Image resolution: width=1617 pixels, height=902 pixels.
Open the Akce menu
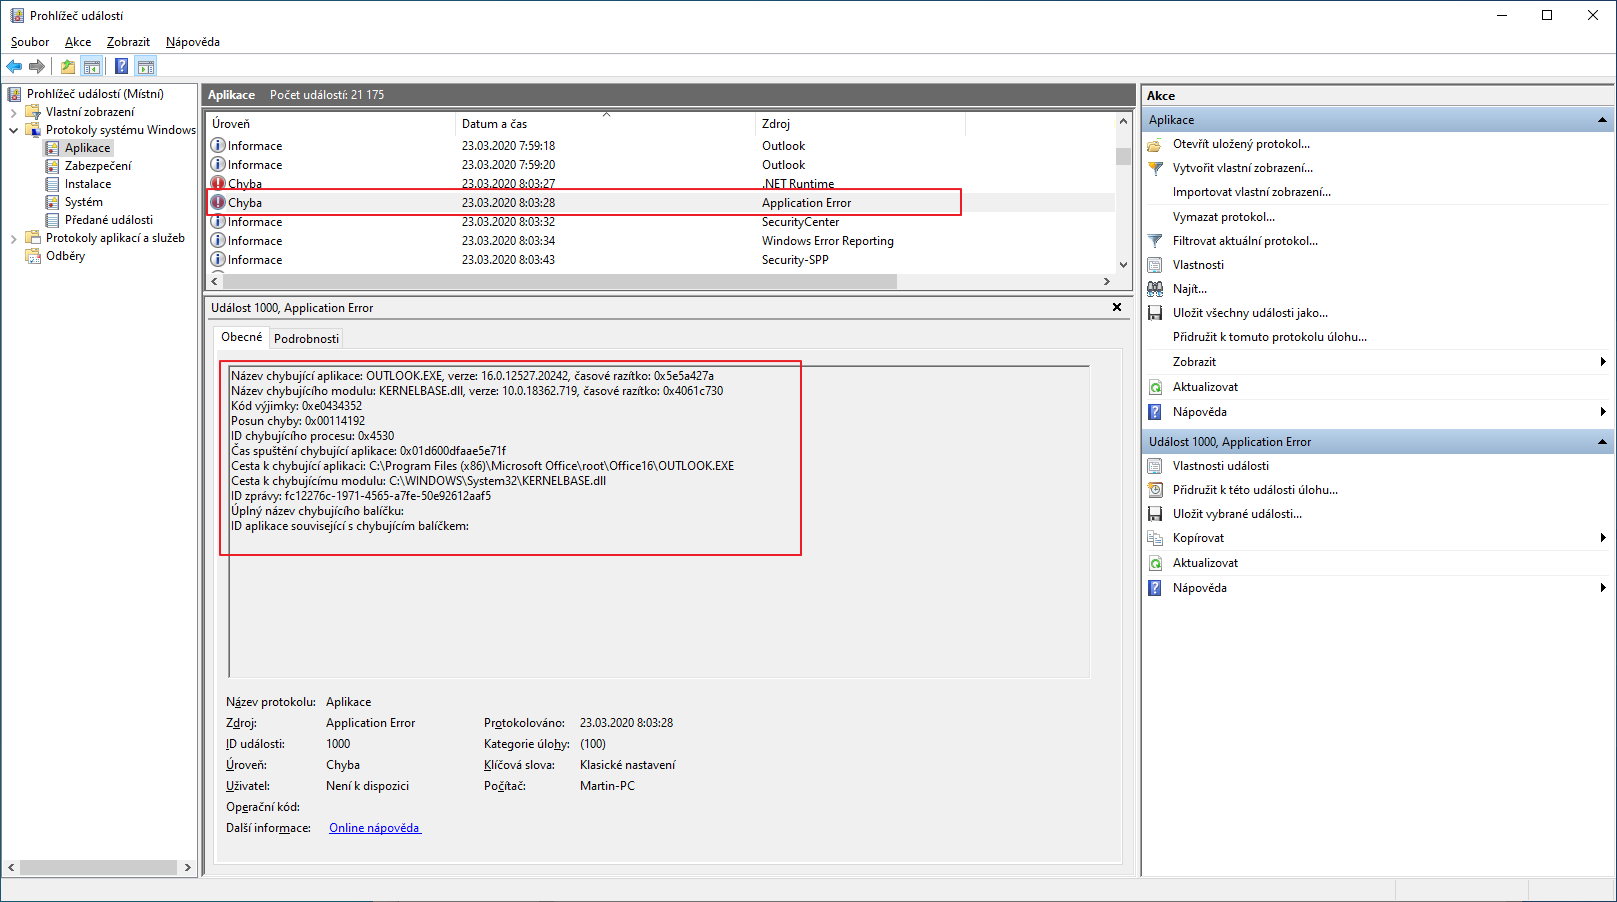[78, 42]
